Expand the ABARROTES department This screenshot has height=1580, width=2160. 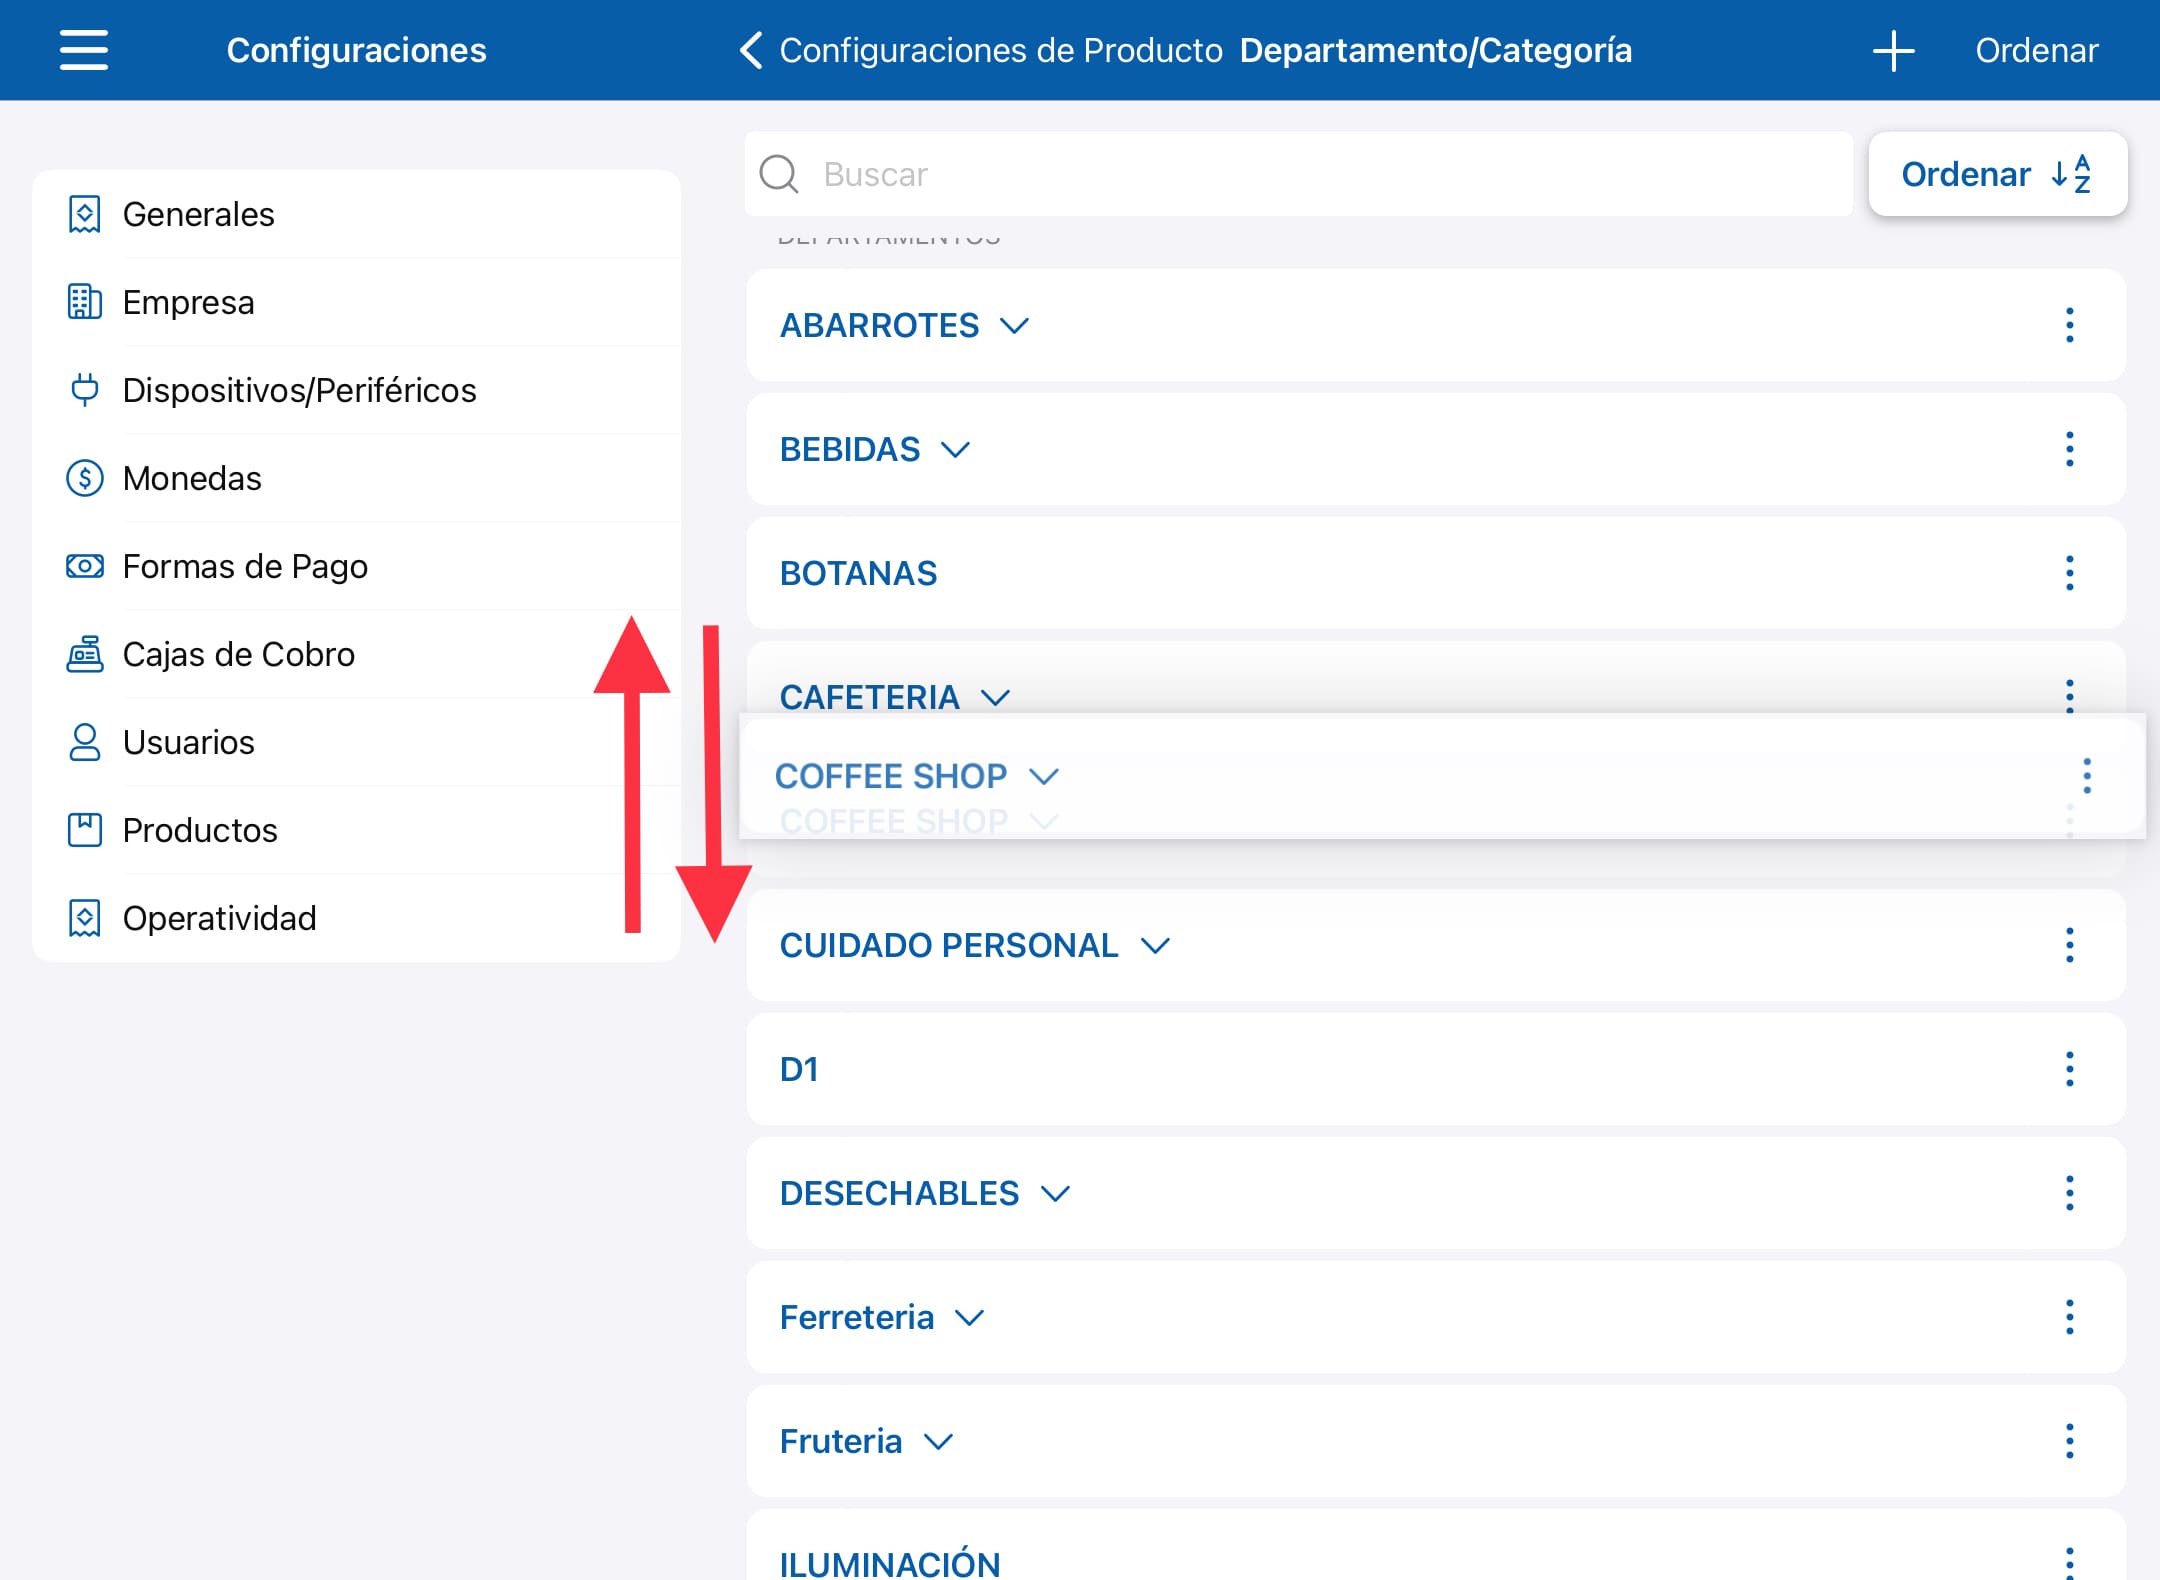(1014, 326)
